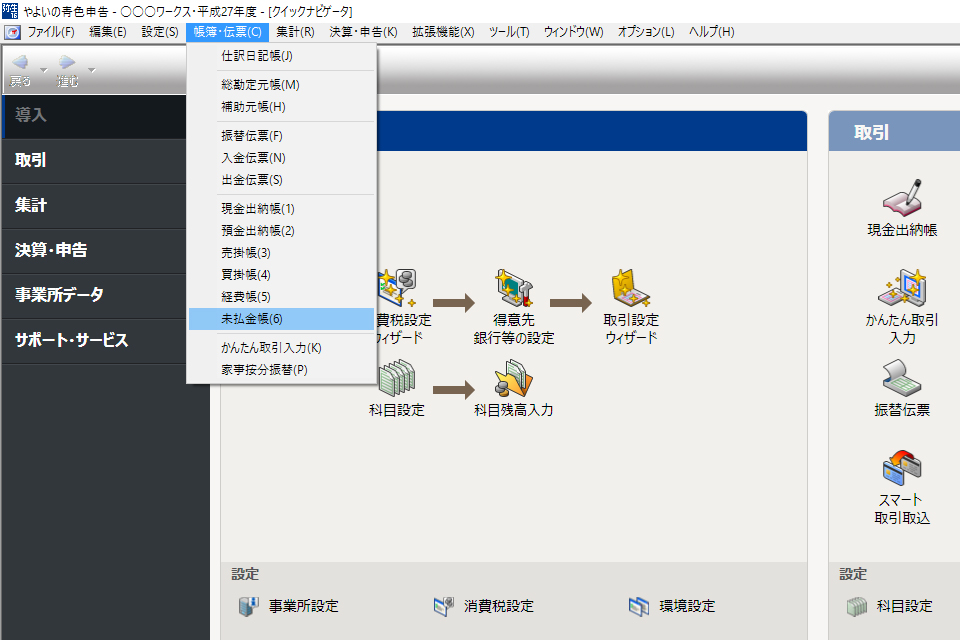Open the かんたん取引入力 icon
Screen dimensions: 960x640
pos(902,288)
